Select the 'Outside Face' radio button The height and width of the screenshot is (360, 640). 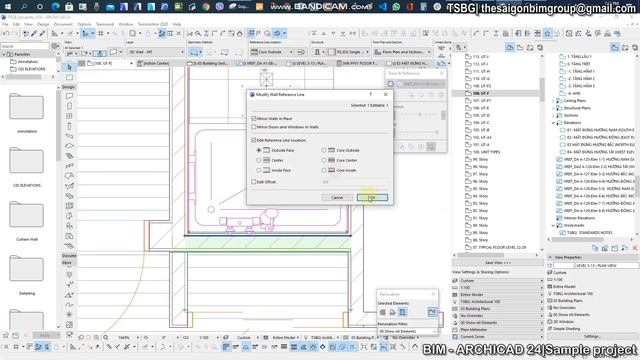(x=259, y=150)
